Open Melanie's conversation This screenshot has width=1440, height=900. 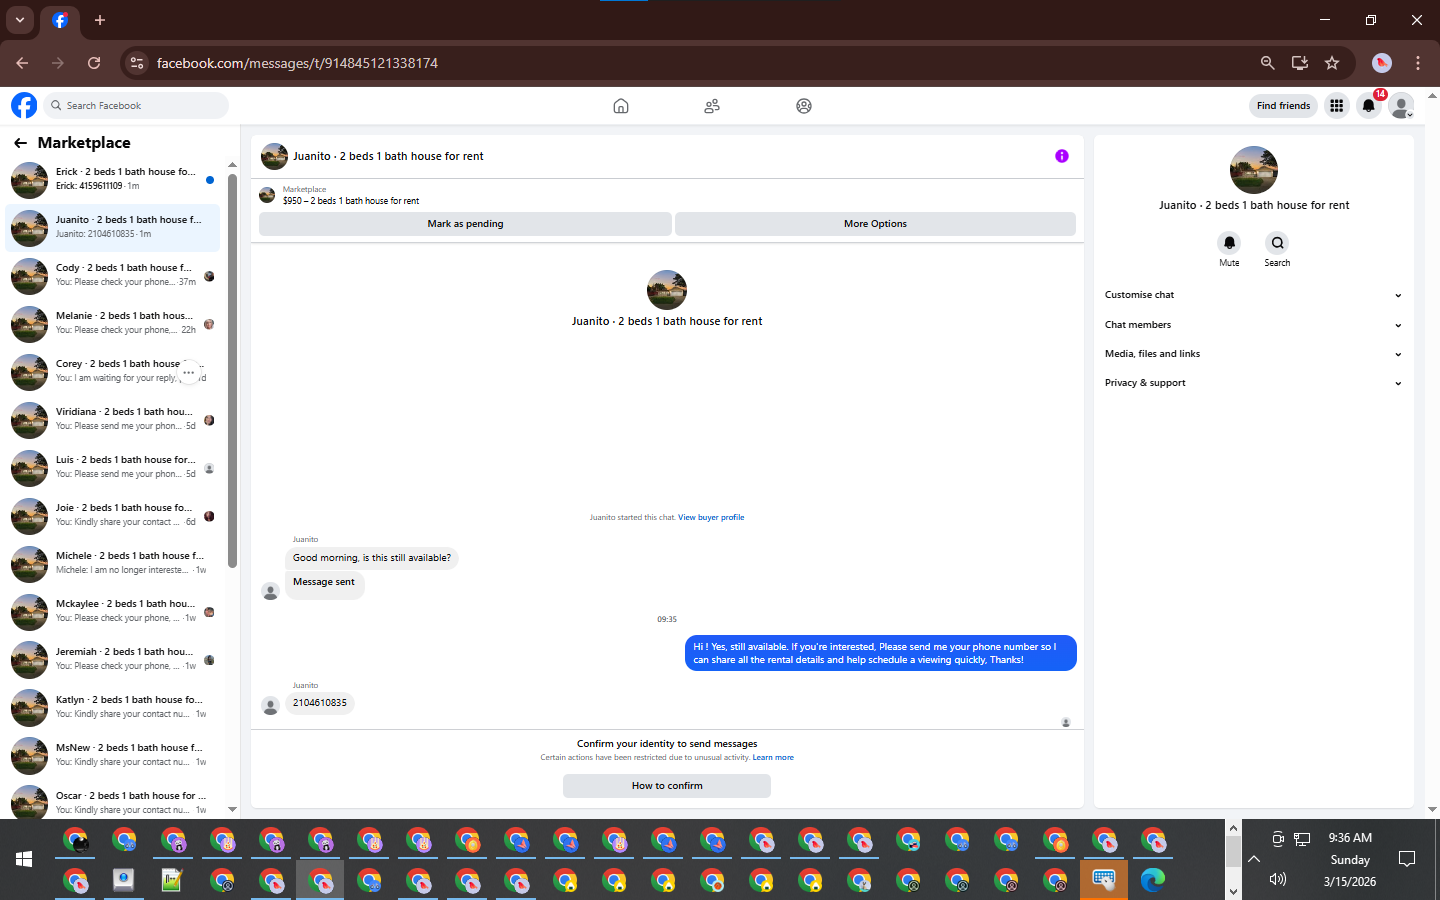[112, 324]
